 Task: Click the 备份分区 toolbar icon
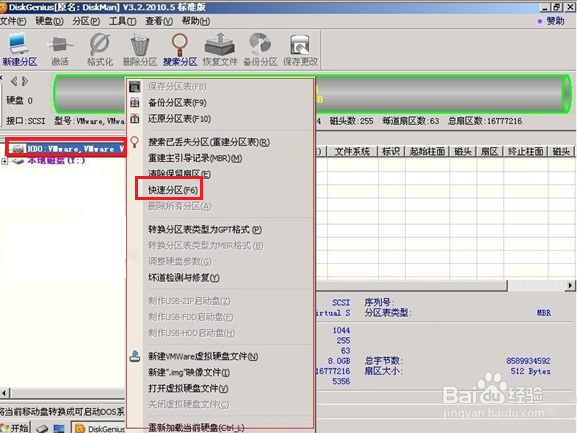pos(260,49)
